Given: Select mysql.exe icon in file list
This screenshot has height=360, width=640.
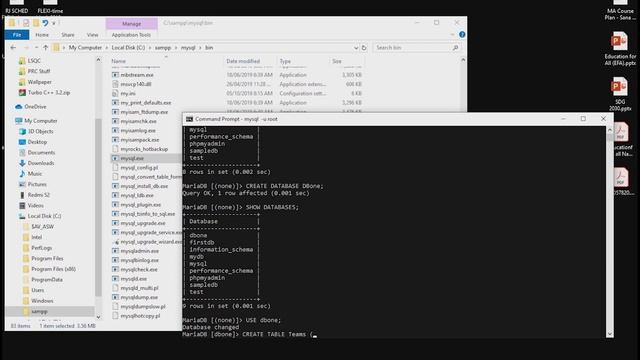Looking at the screenshot, I should coord(115,158).
